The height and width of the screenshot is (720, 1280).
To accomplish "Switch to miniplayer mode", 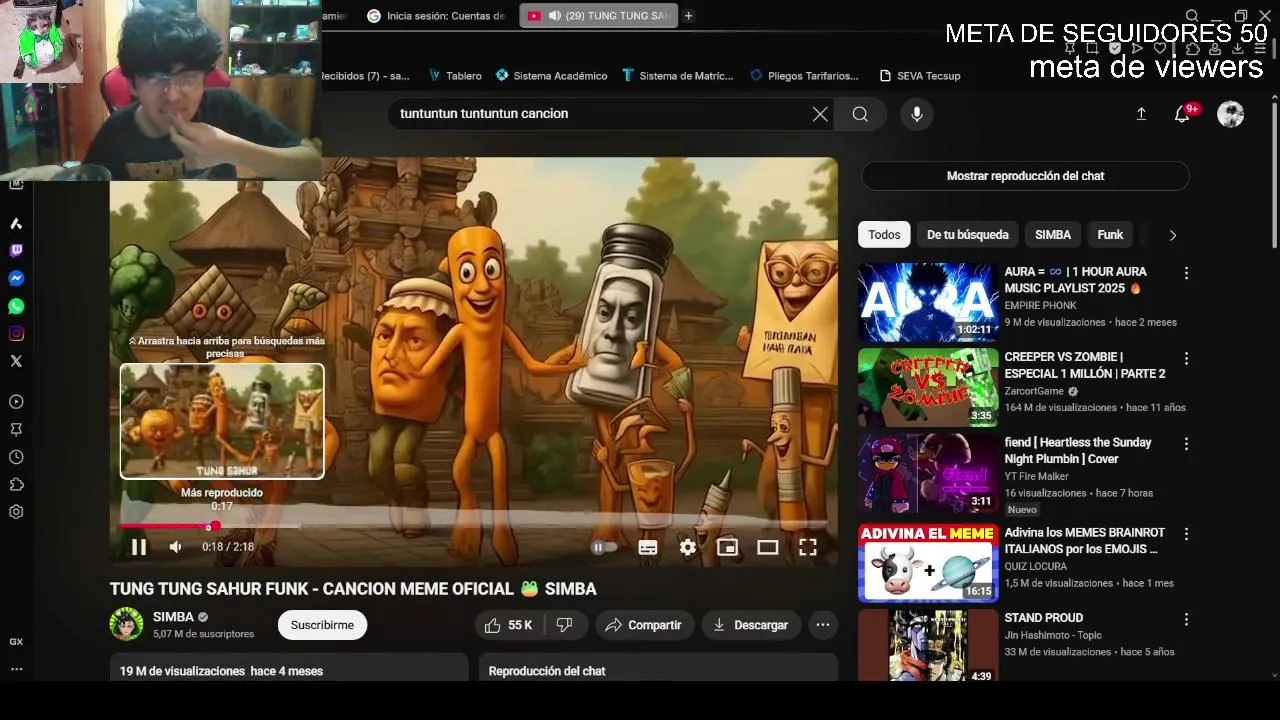I will tap(728, 547).
